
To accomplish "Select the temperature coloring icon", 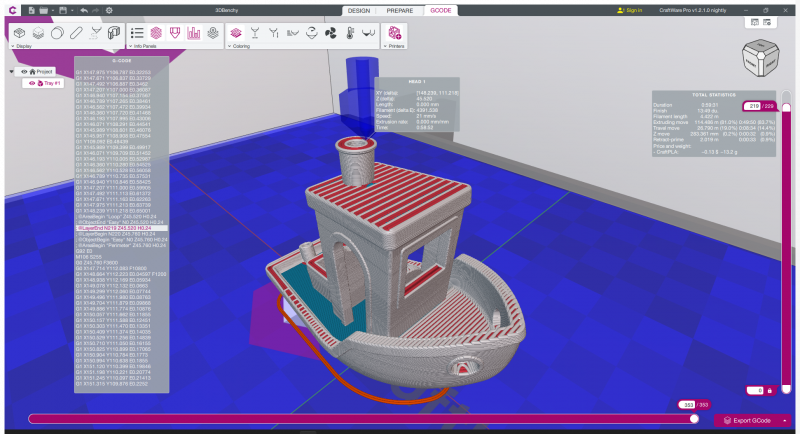I will click(x=350, y=33).
